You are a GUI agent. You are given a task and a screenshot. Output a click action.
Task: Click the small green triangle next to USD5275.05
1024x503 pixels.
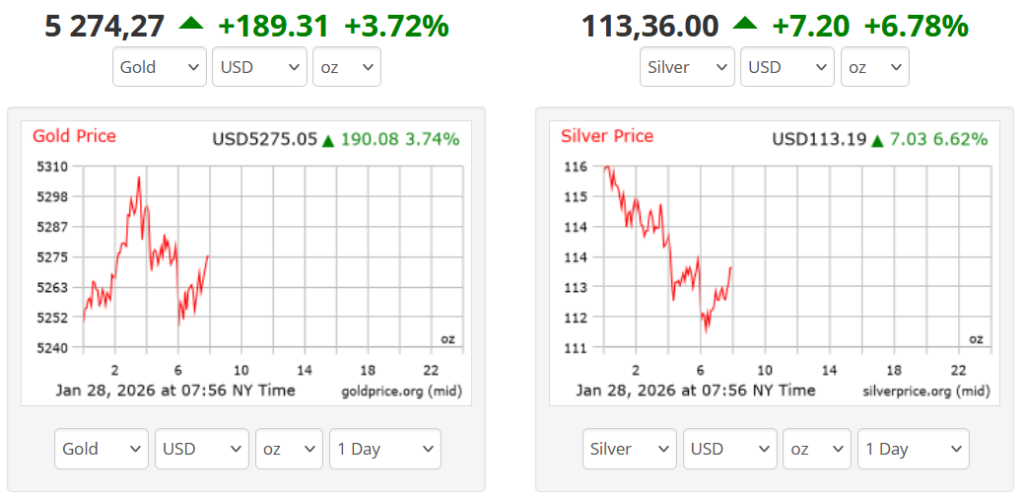click(327, 141)
